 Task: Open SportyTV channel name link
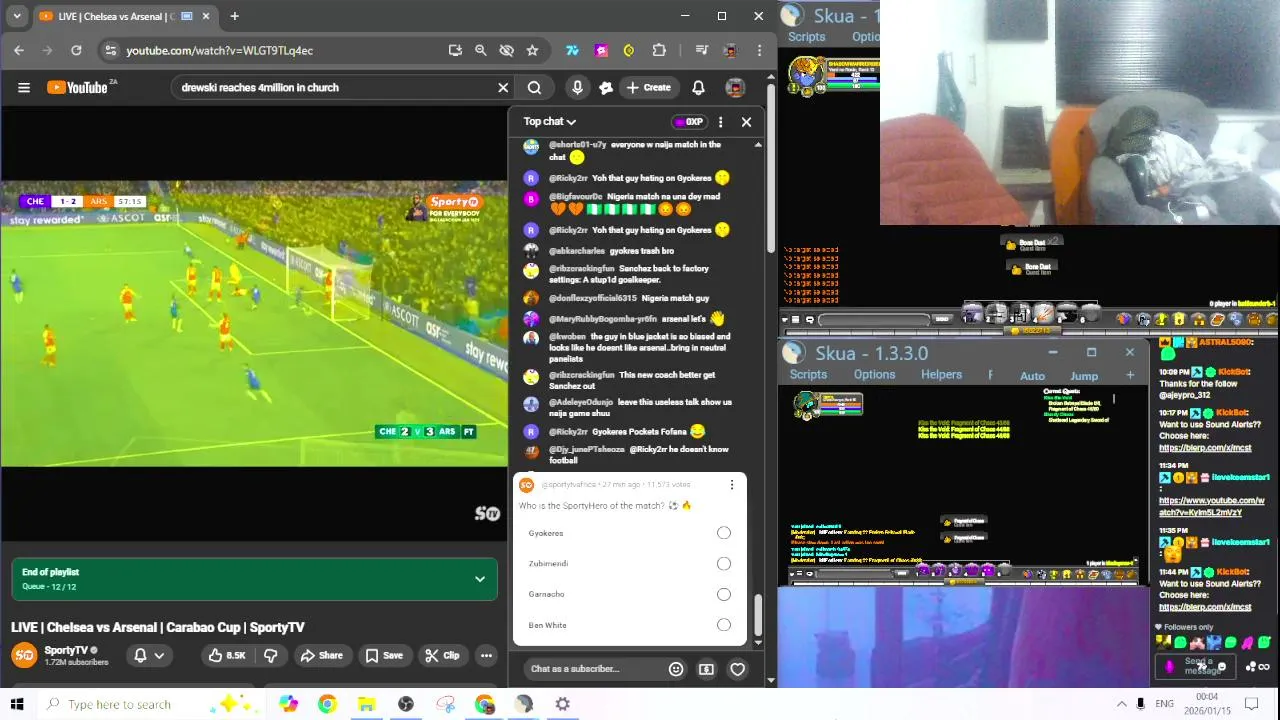pos(66,650)
